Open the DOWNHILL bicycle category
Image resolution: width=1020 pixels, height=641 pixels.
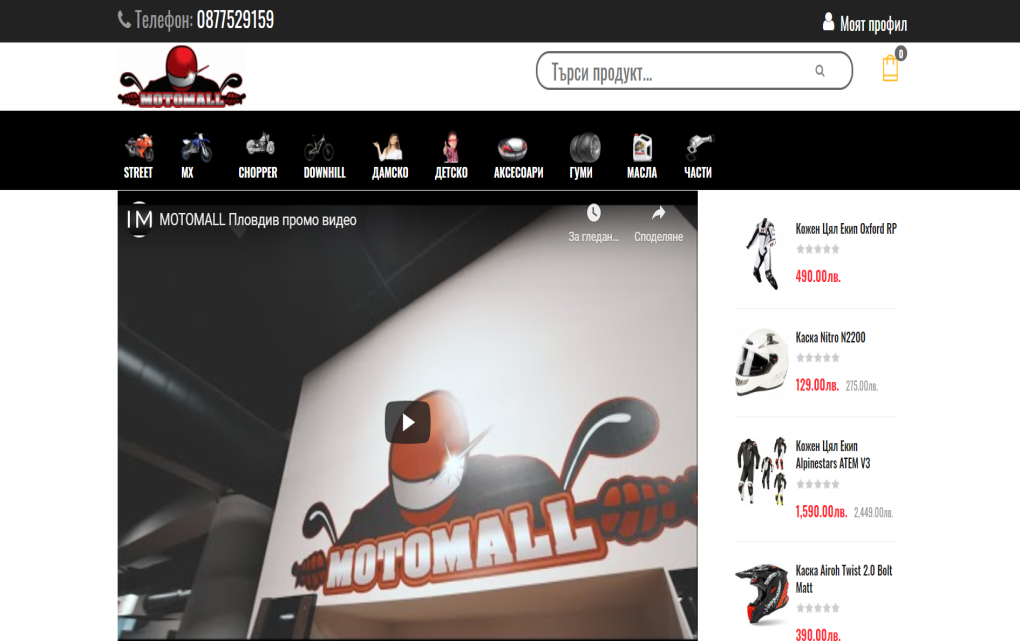click(324, 156)
